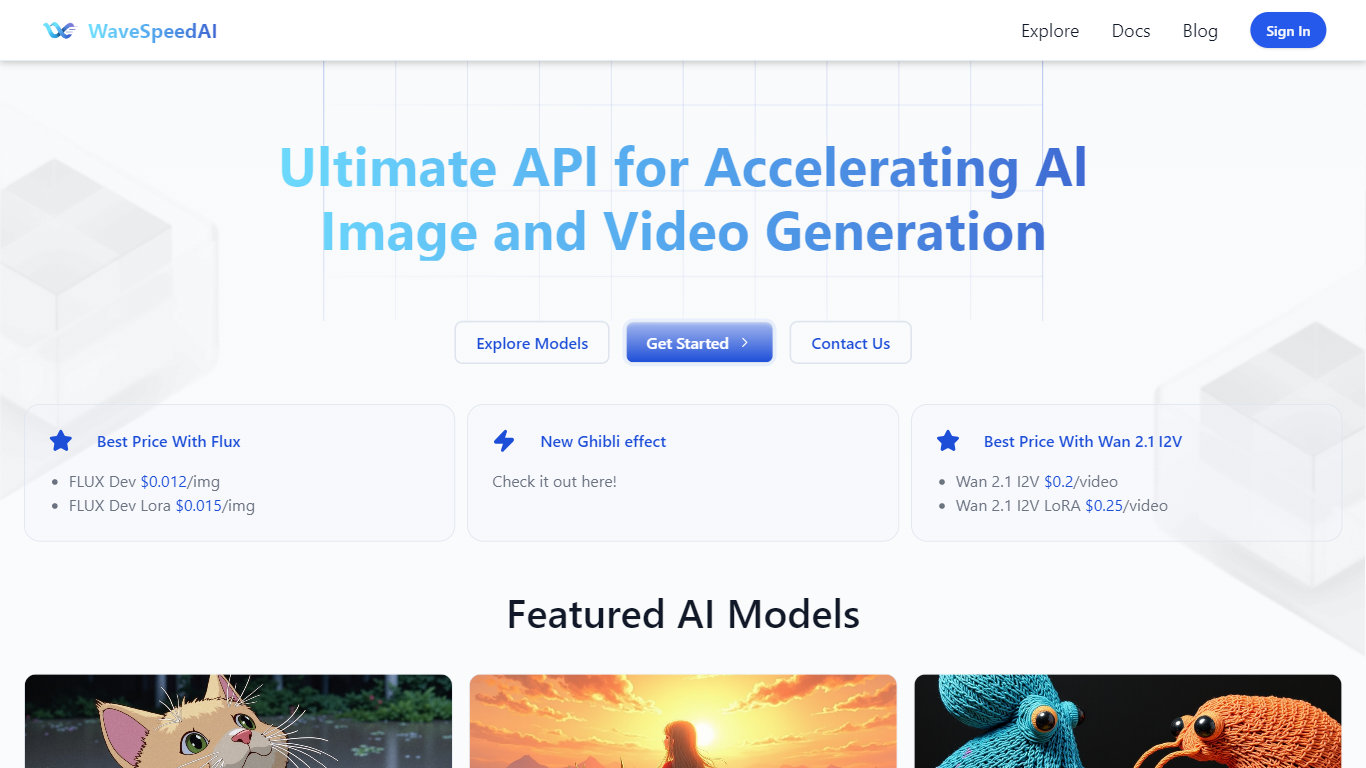Viewport: 1366px width, 768px height.
Task: Click the 'Ultimate API for Accelerating AI' headline
Action: pyautogui.click(x=683, y=166)
